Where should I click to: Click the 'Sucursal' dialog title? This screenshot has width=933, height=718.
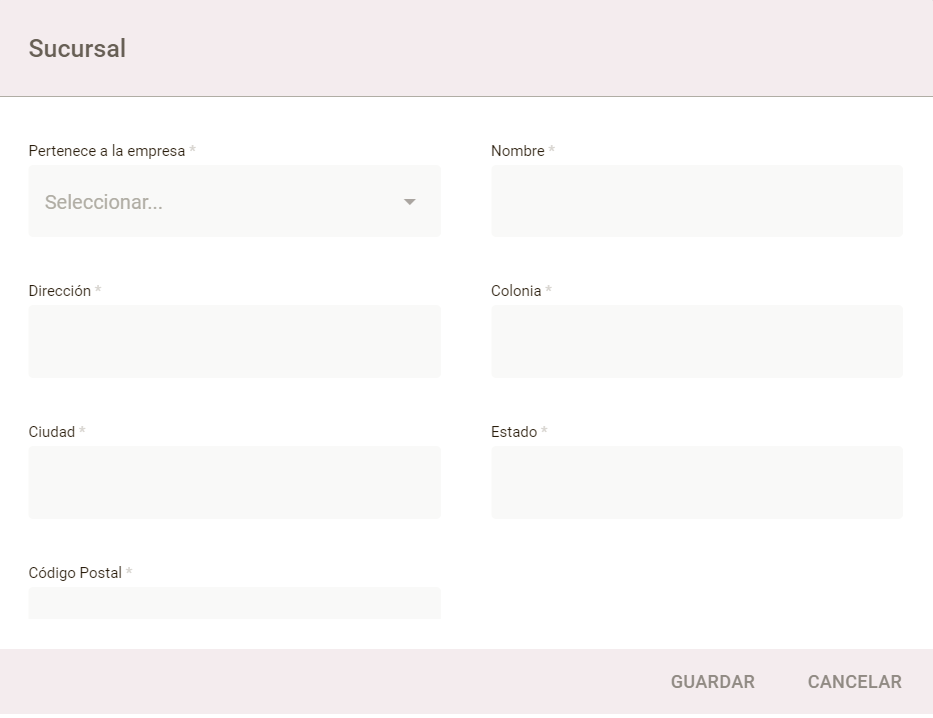[x=77, y=49]
